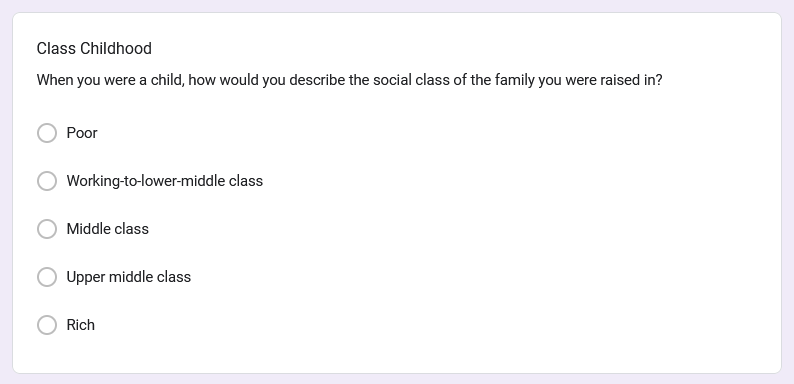Pick the Upper middle class radio circle

click(x=47, y=277)
